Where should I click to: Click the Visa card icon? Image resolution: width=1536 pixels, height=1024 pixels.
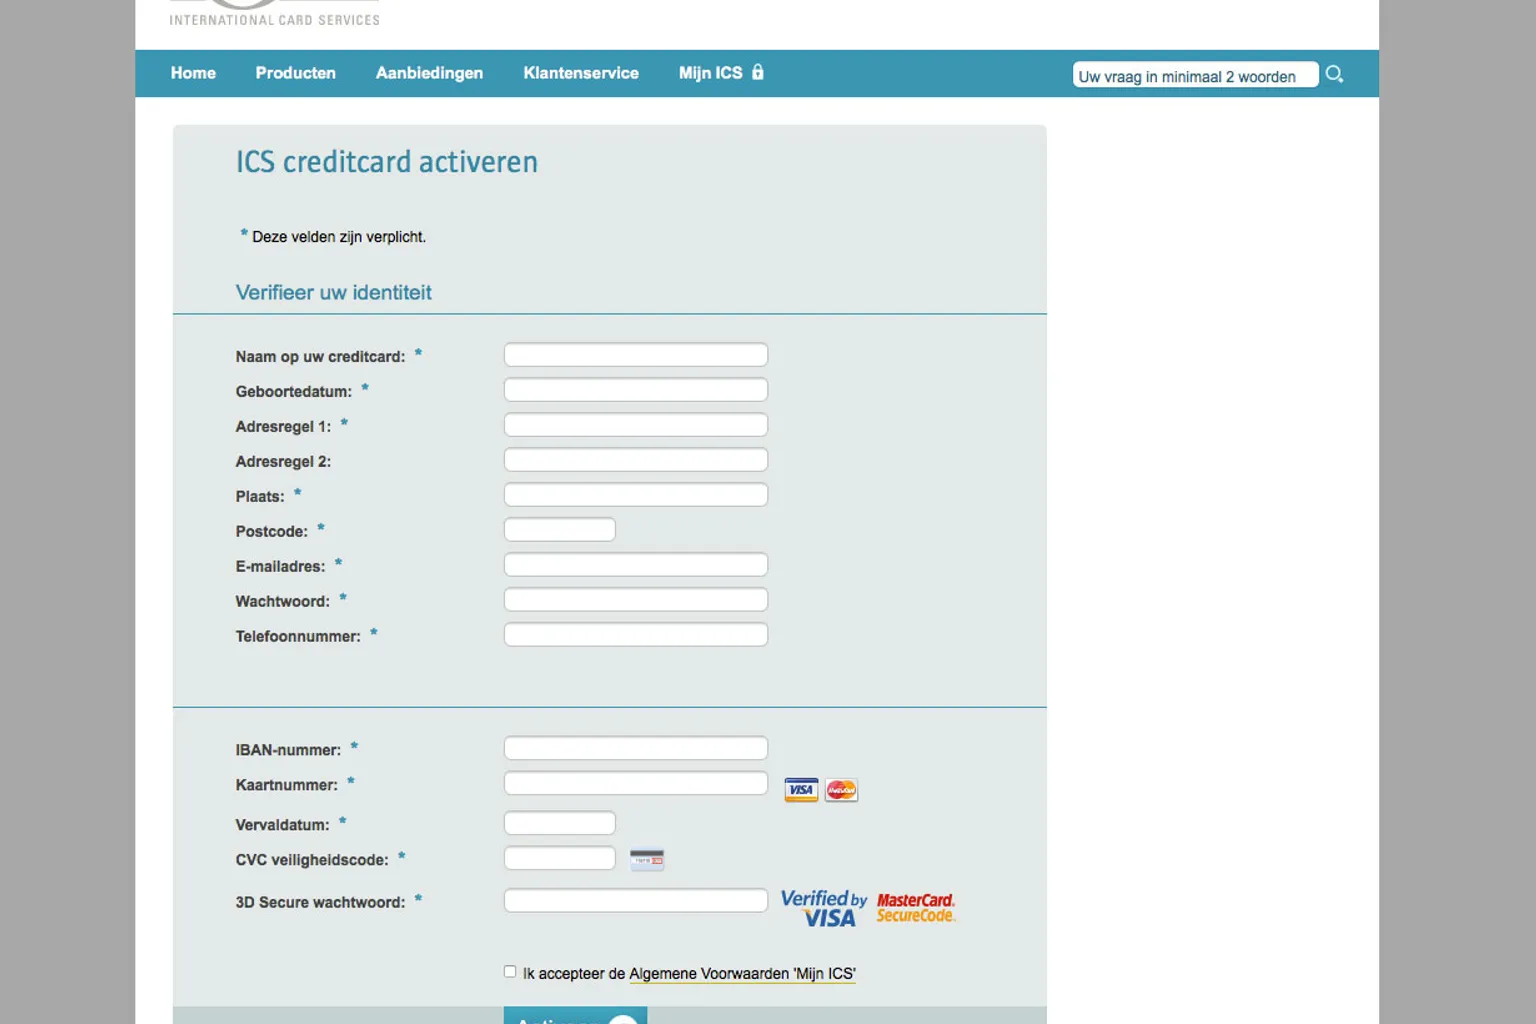tap(801, 790)
